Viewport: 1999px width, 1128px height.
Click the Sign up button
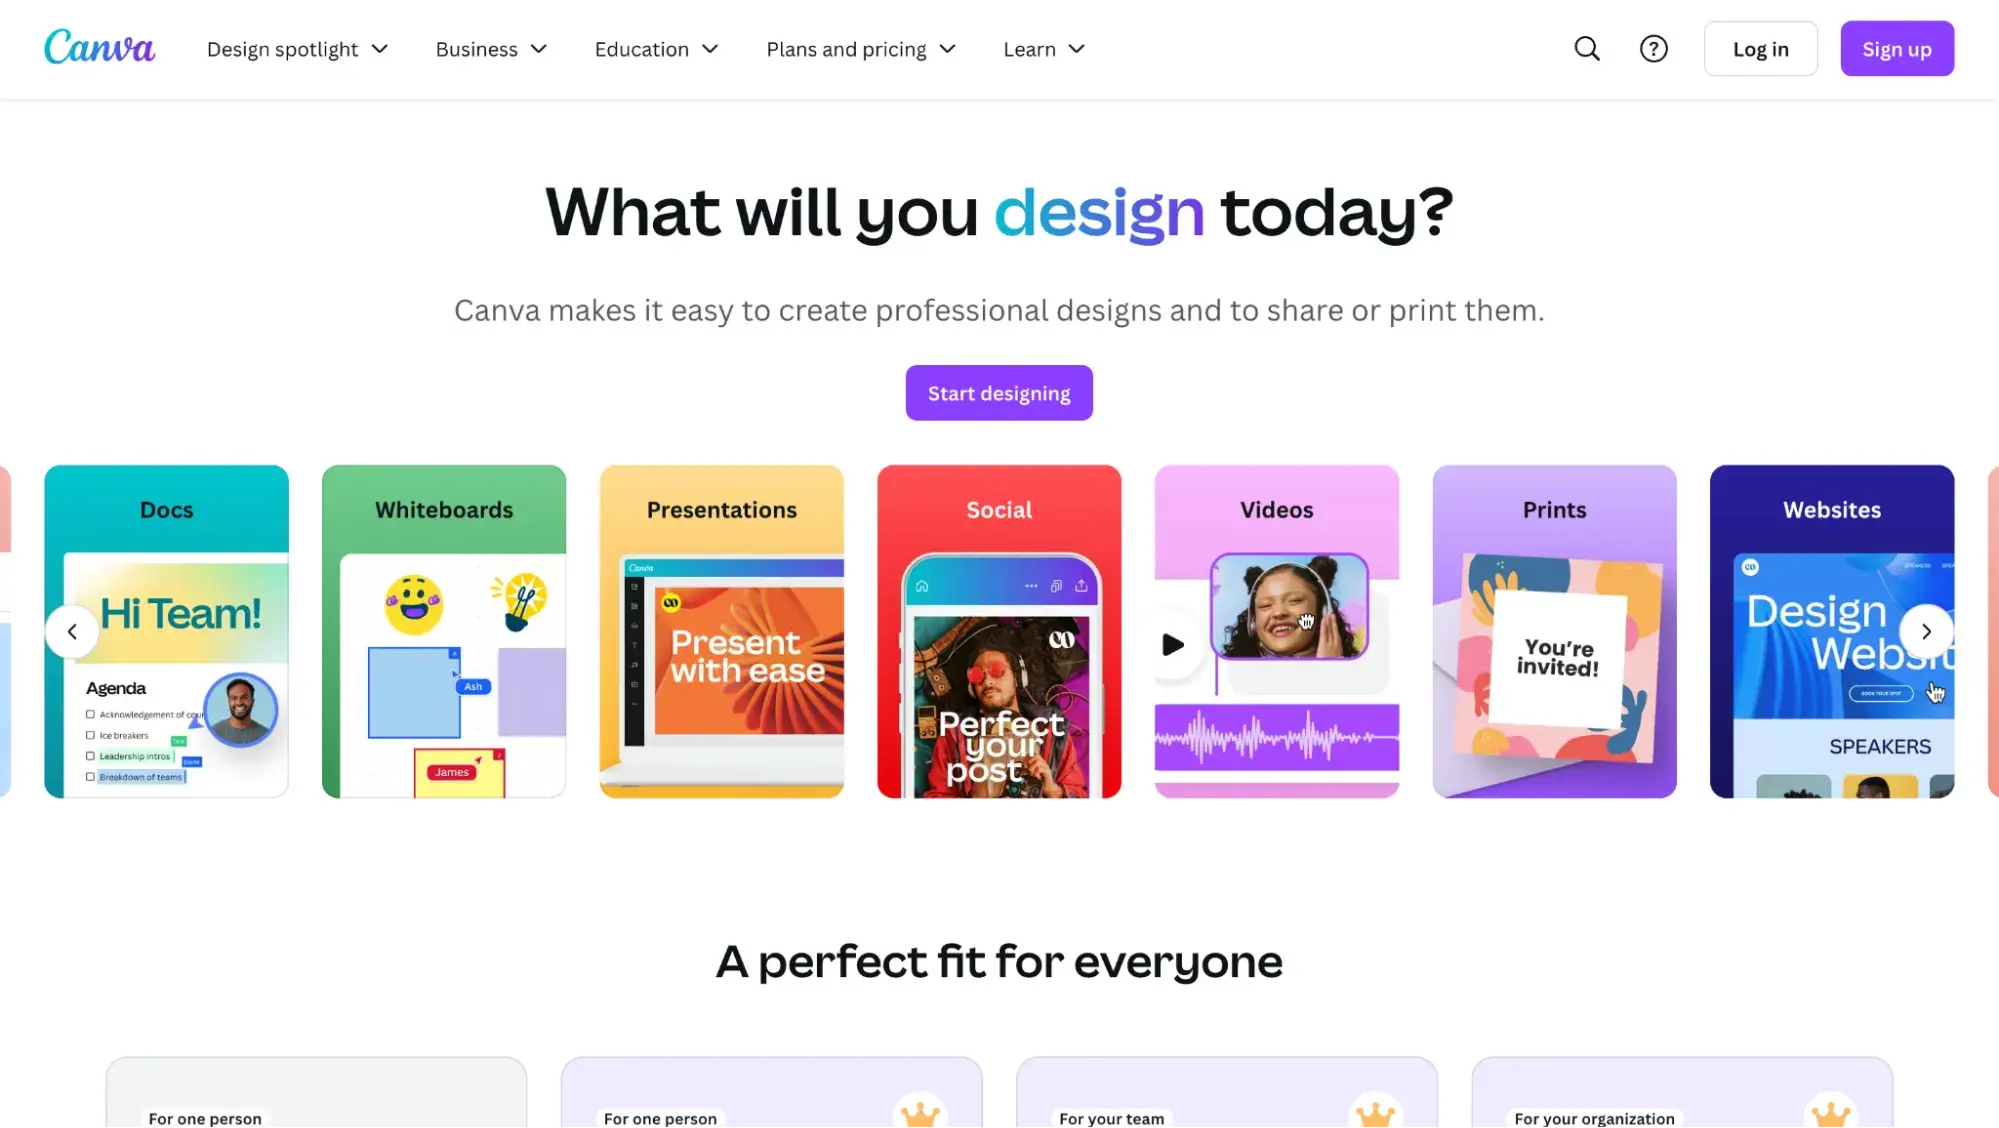click(1896, 48)
